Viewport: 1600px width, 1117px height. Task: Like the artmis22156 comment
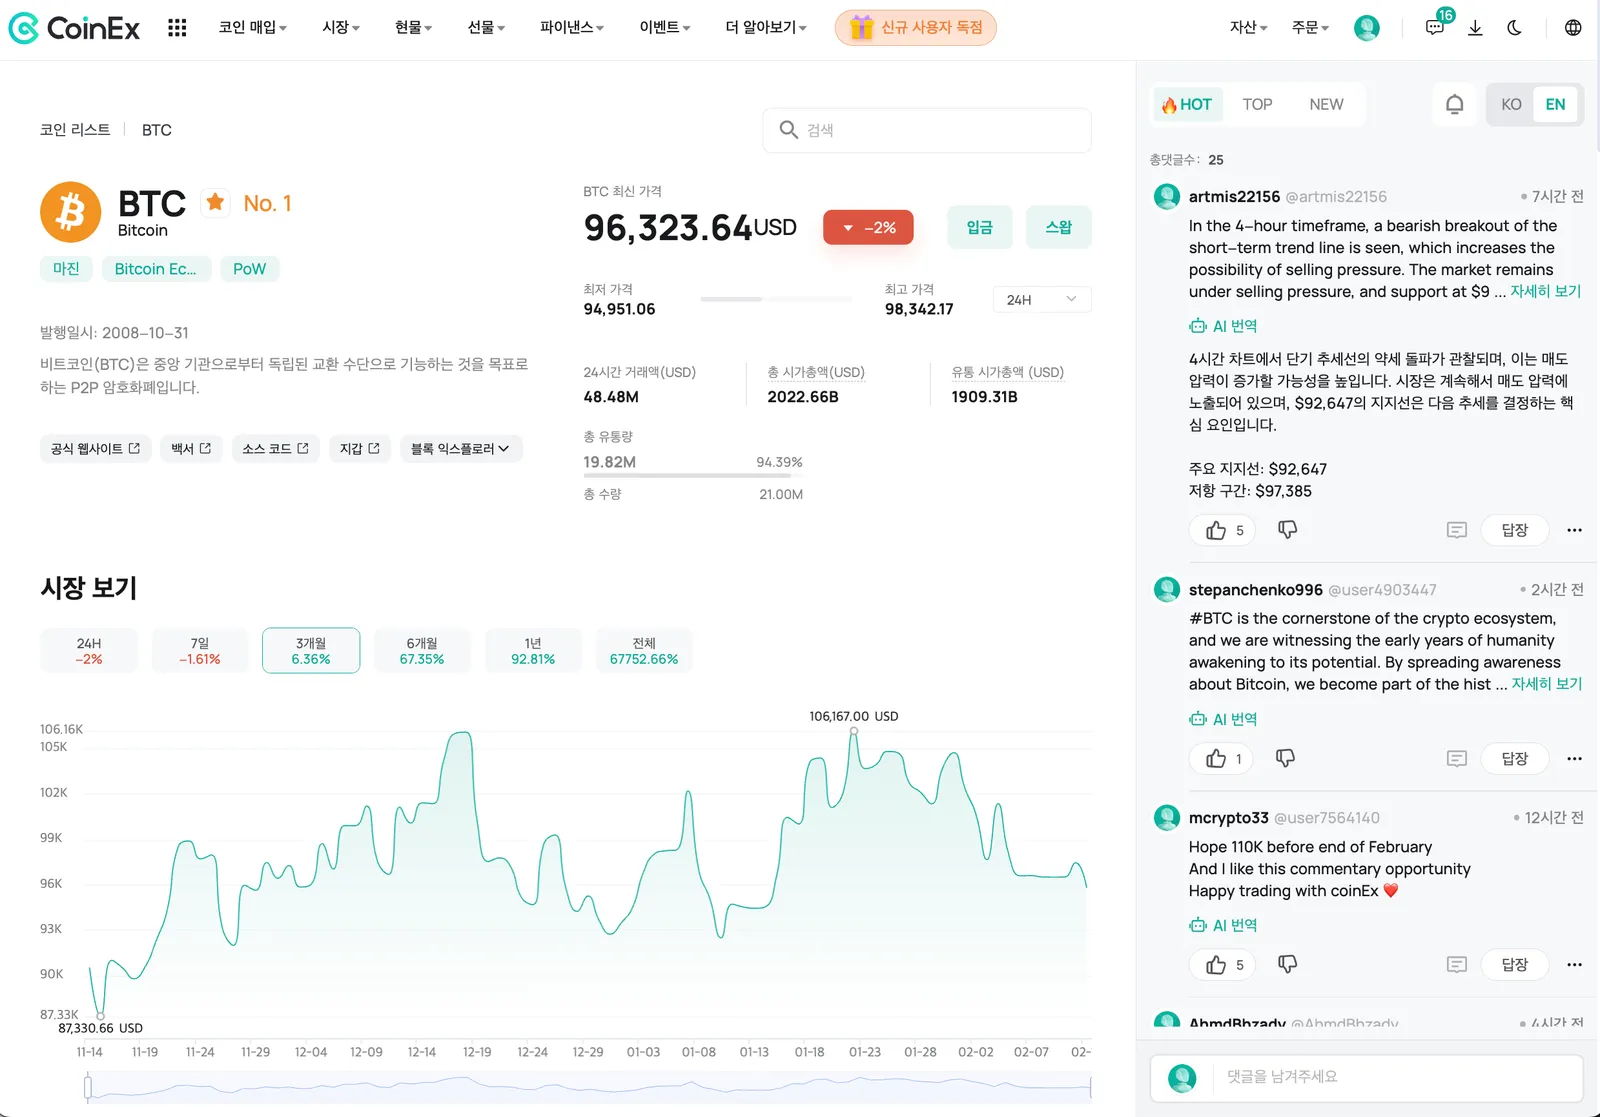pos(1223,530)
